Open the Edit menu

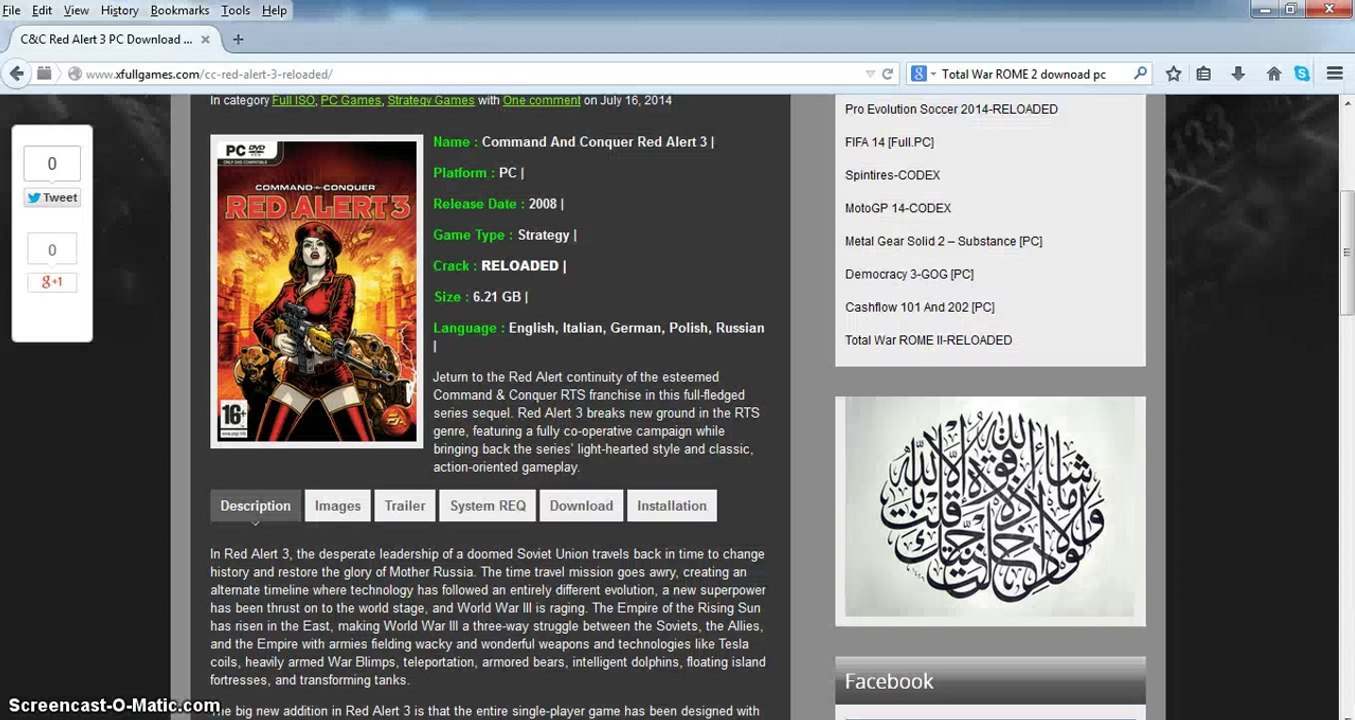42,10
